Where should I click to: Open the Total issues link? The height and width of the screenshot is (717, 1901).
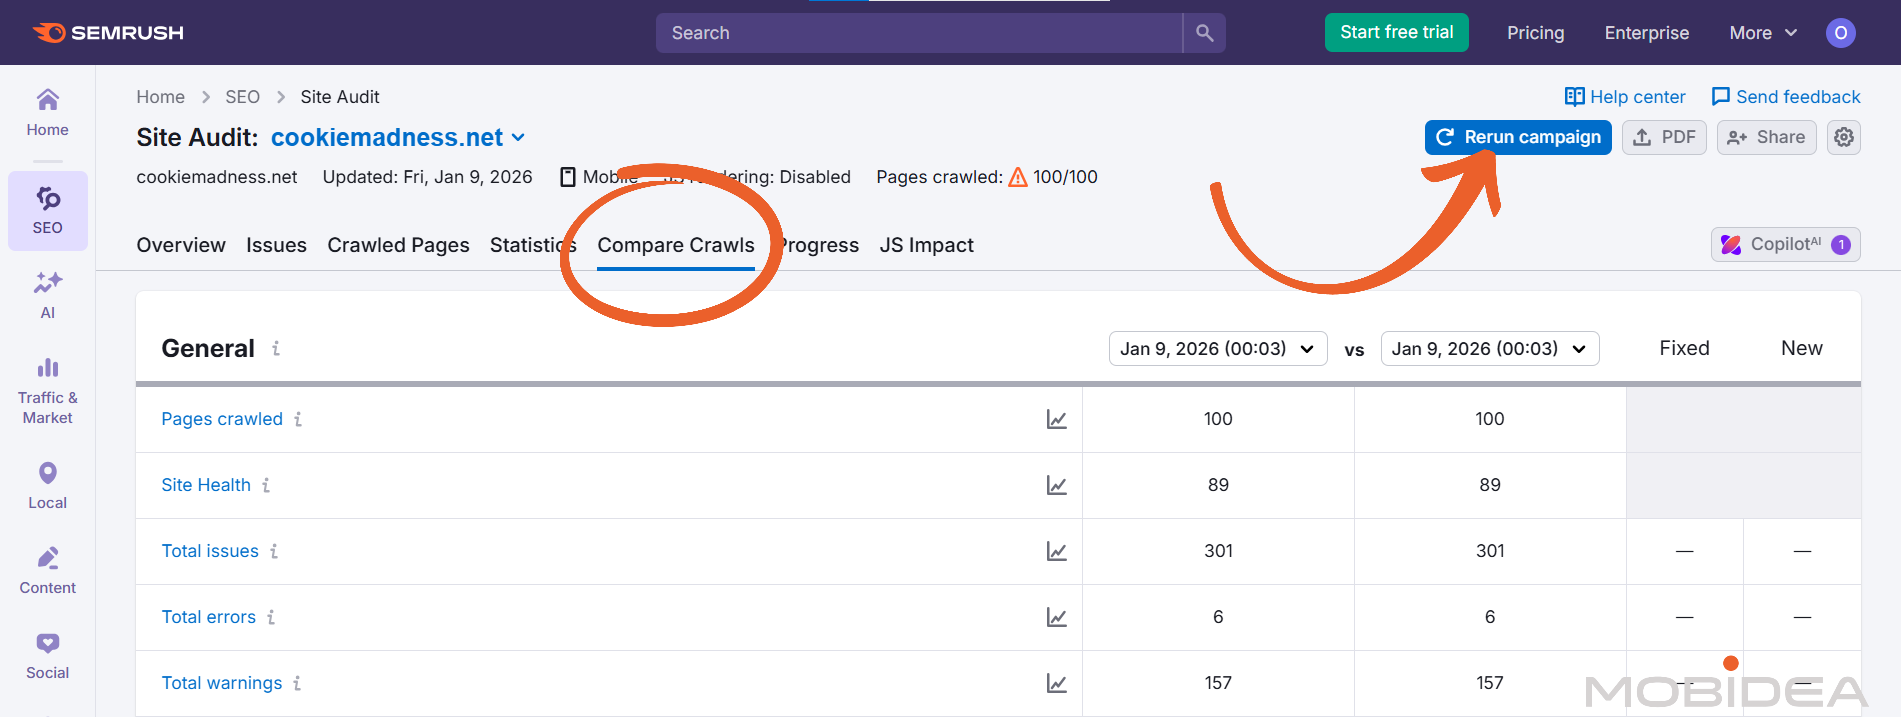(x=210, y=551)
